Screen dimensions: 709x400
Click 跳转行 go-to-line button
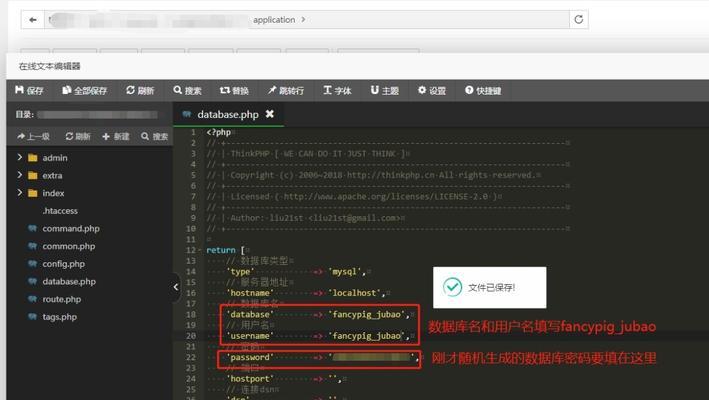(286, 90)
